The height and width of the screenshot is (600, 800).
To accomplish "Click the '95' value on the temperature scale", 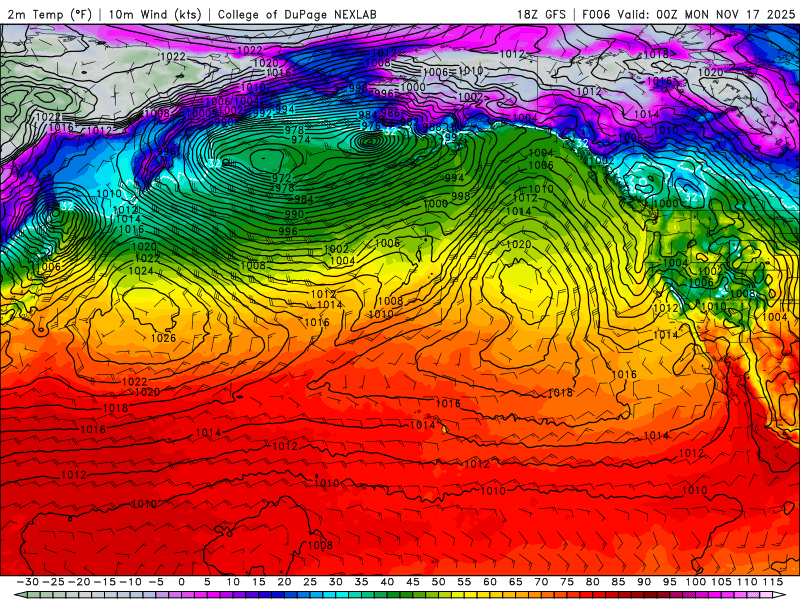I will [x=669, y=582].
